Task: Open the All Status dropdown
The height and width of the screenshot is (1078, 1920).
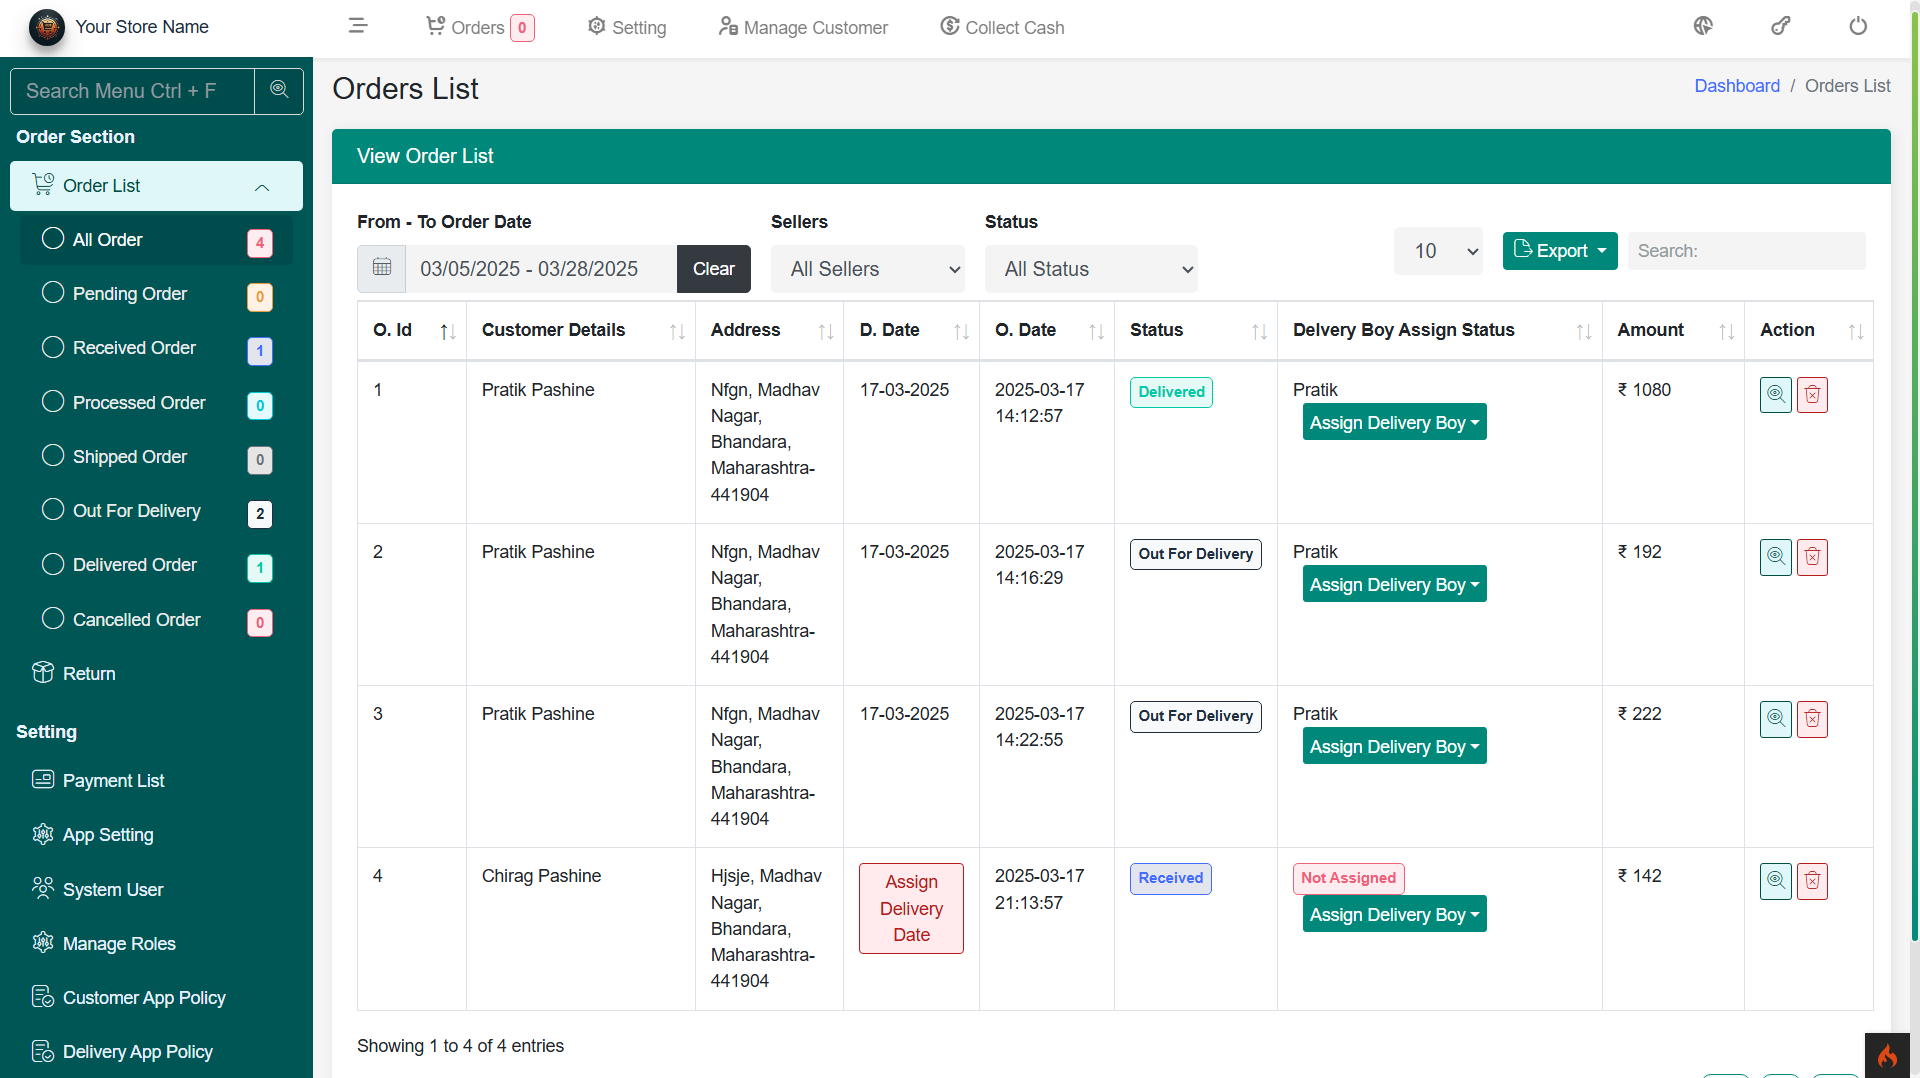Action: [1091, 269]
